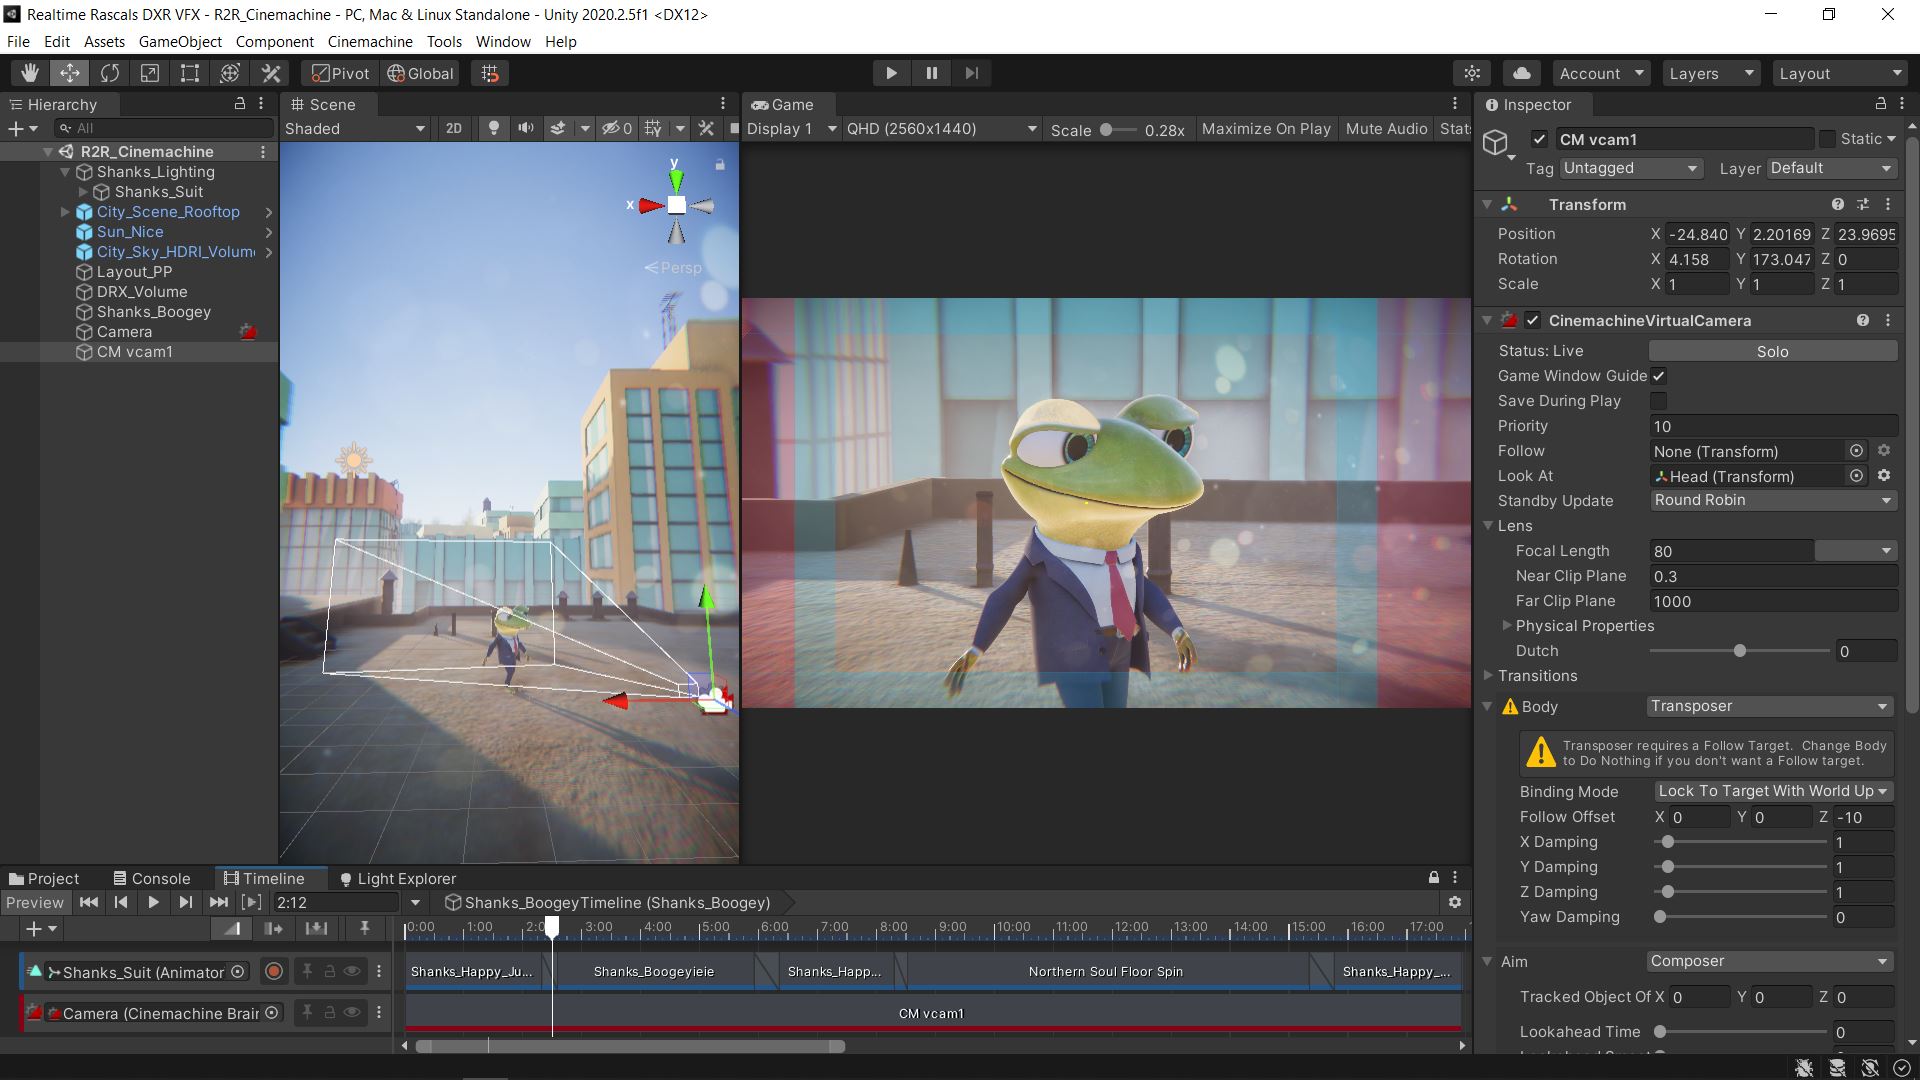Open QHD resolution dropdown

point(941,128)
